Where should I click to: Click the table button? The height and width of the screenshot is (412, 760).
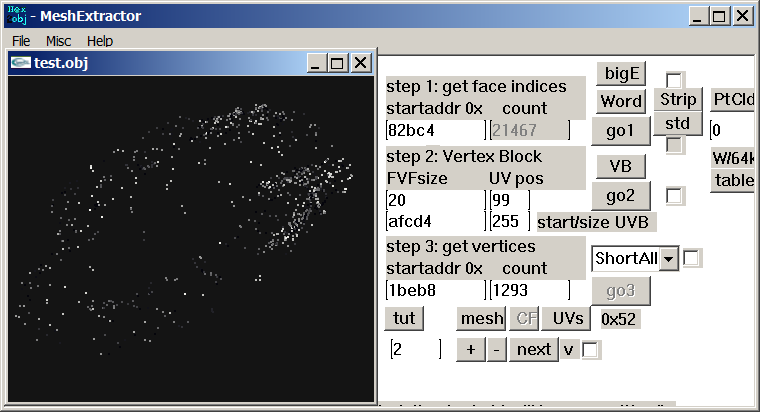click(x=733, y=180)
